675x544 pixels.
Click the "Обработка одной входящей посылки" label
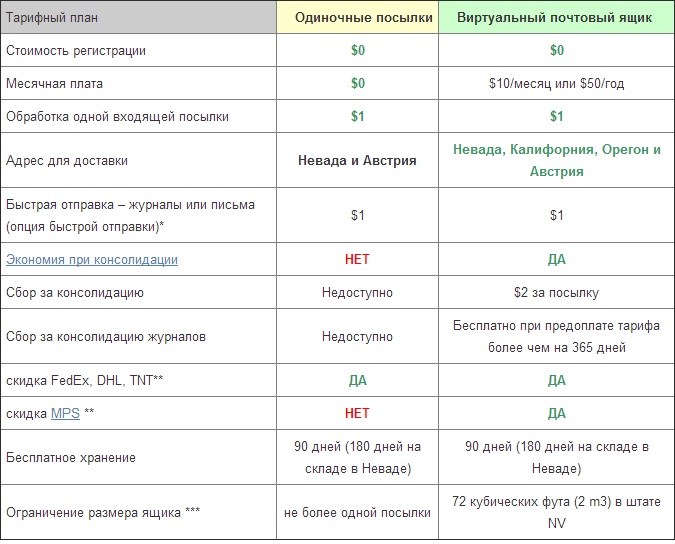coord(117,117)
